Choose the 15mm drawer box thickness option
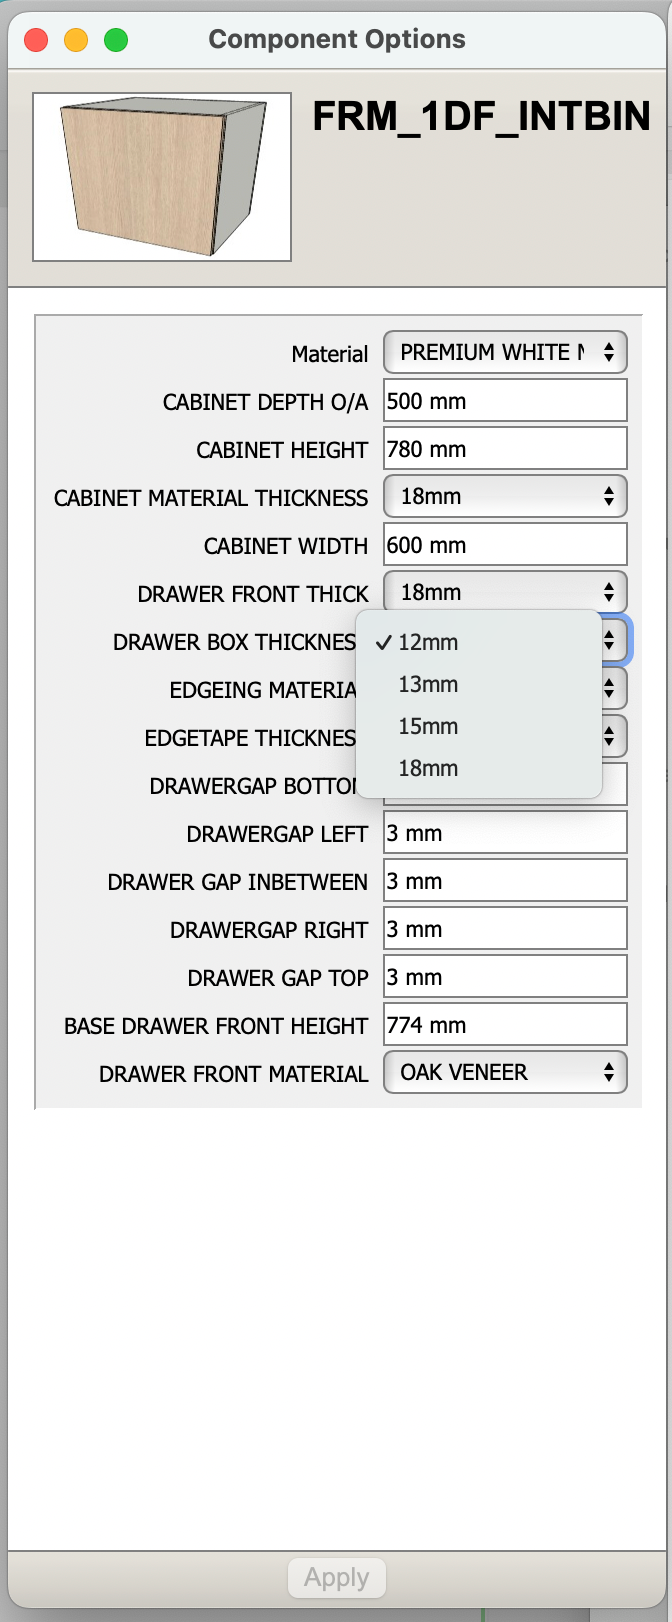 coord(428,727)
